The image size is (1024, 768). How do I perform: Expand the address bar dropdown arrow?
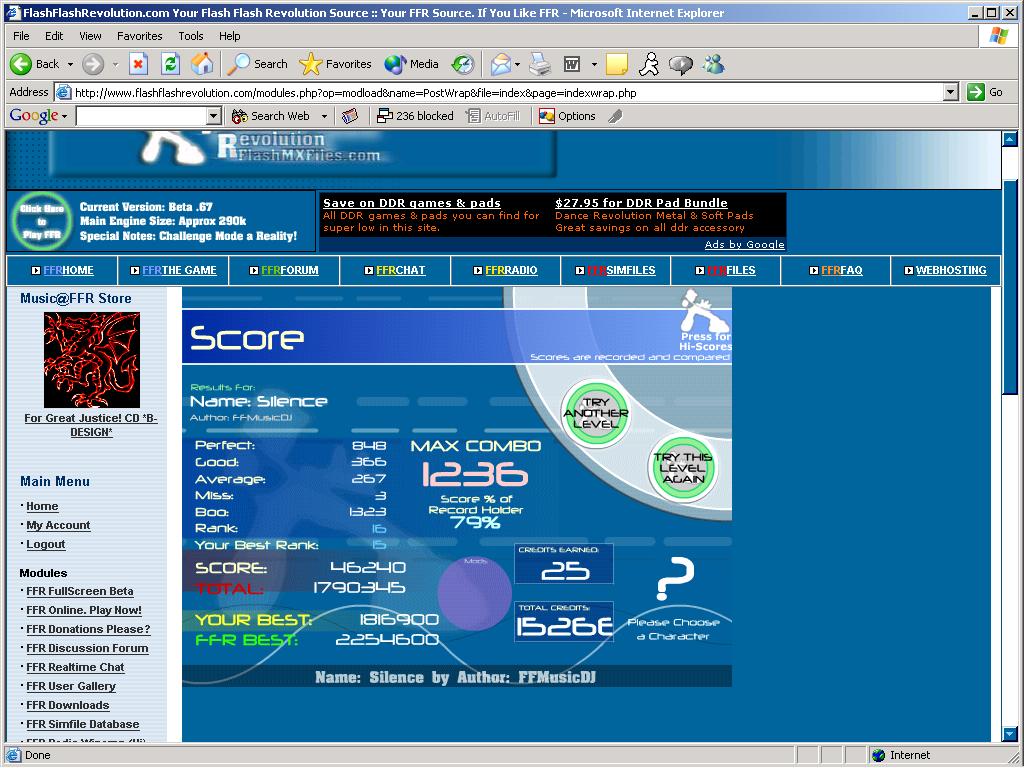tap(951, 93)
